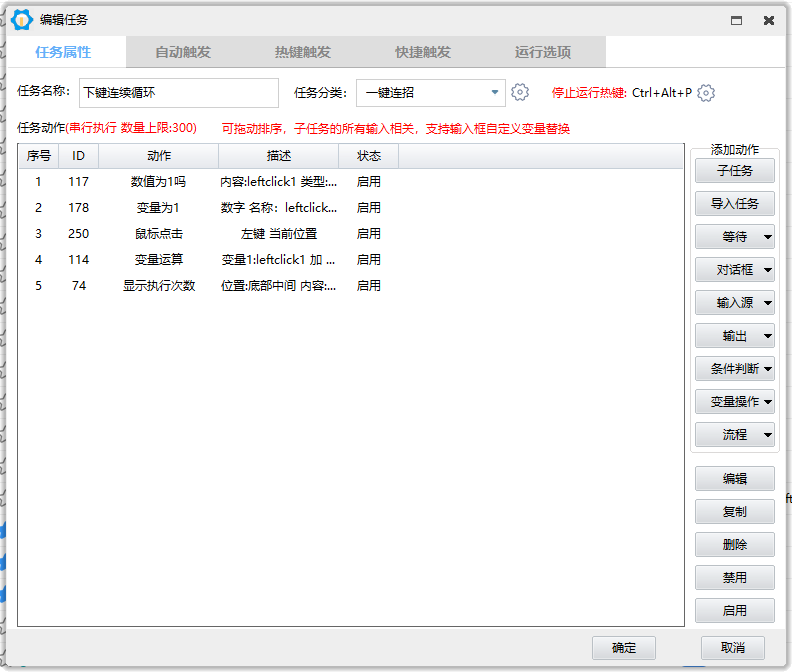Image resolution: width=792 pixels, height=672 pixels.
Task: Switch to the 自动触发 tab
Action: click(183, 52)
